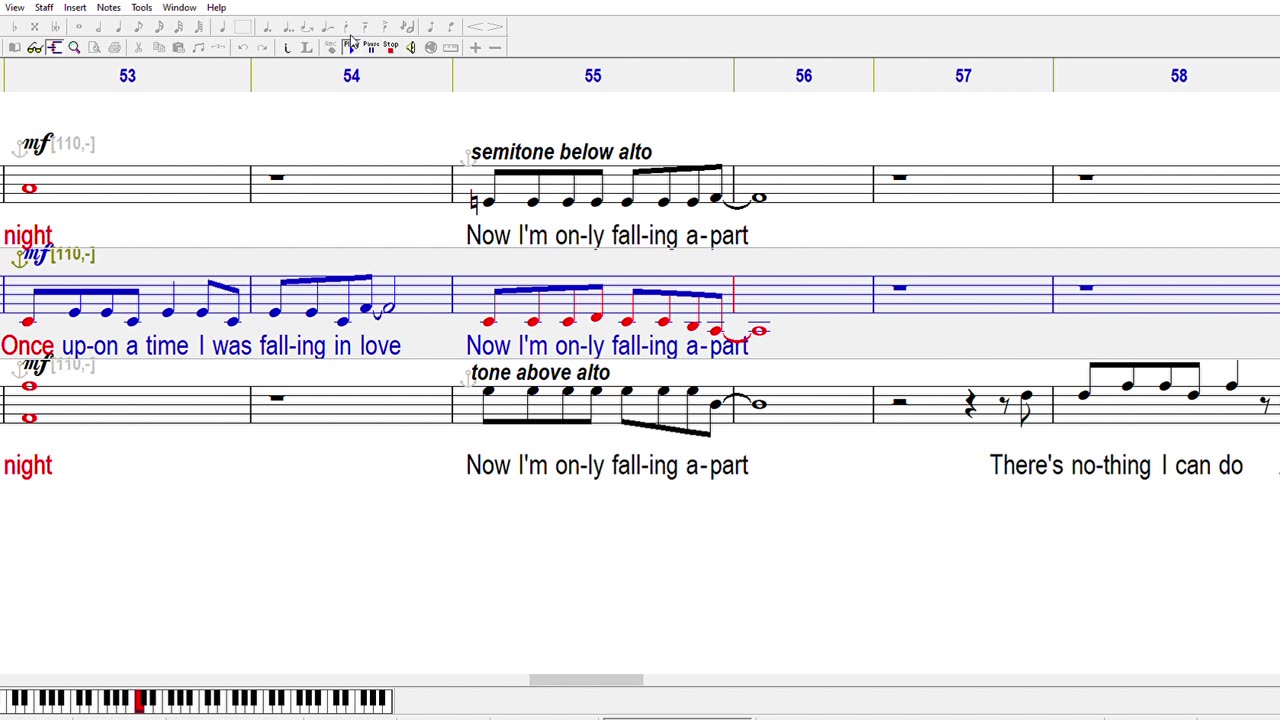This screenshot has height=720, width=1280.
Task: Click the glasses viewer mode icon
Action: pyautogui.click(x=34, y=47)
